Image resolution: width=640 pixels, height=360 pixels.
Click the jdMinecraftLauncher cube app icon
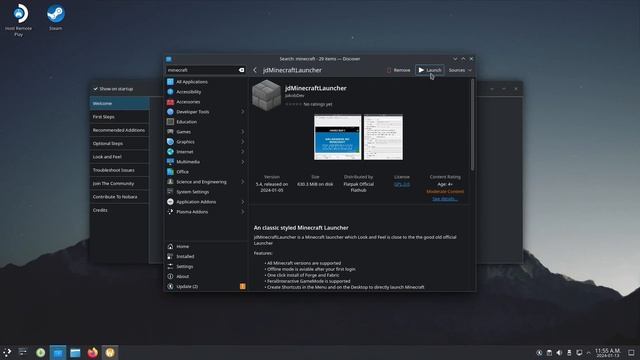point(266,96)
